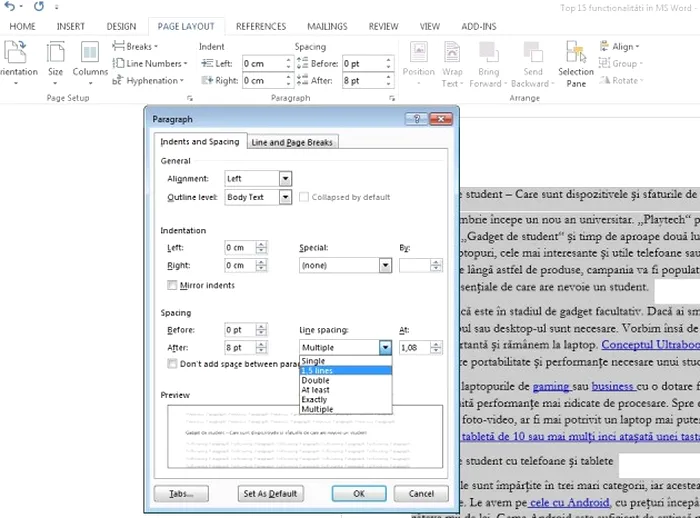Screen dimensions: 700x518
Task: Select Exactly line spacing option
Action: point(346,400)
